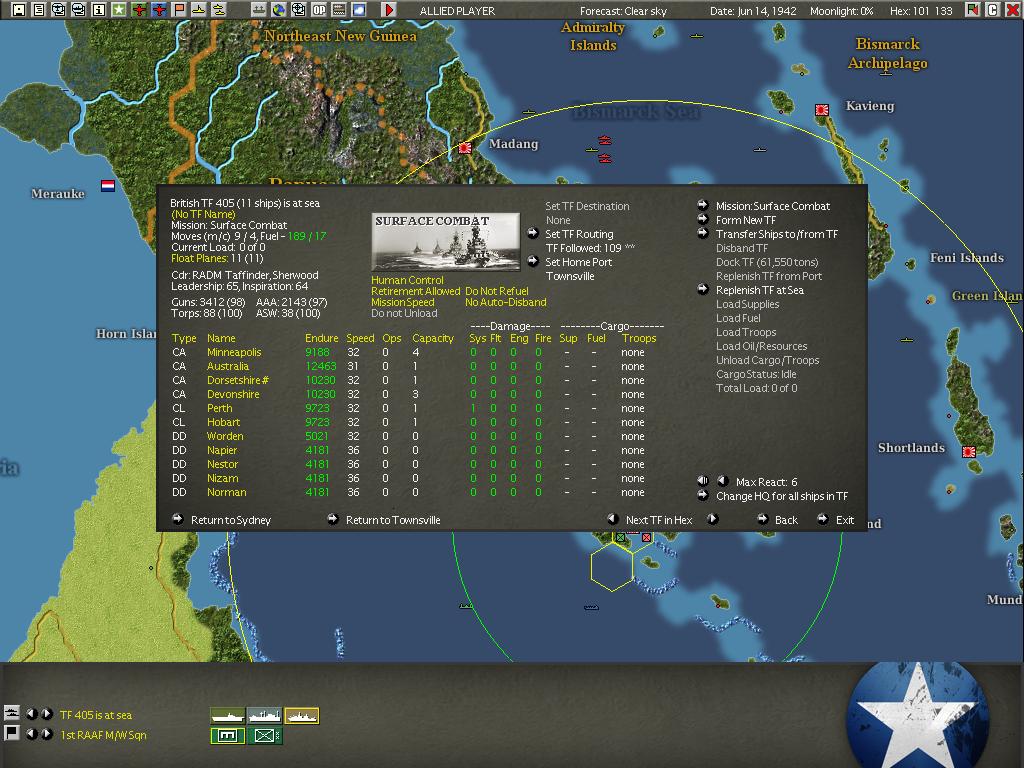This screenshot has width=1024, height=768.
Task: Choose Form New TF option
Action: (746, 221)
